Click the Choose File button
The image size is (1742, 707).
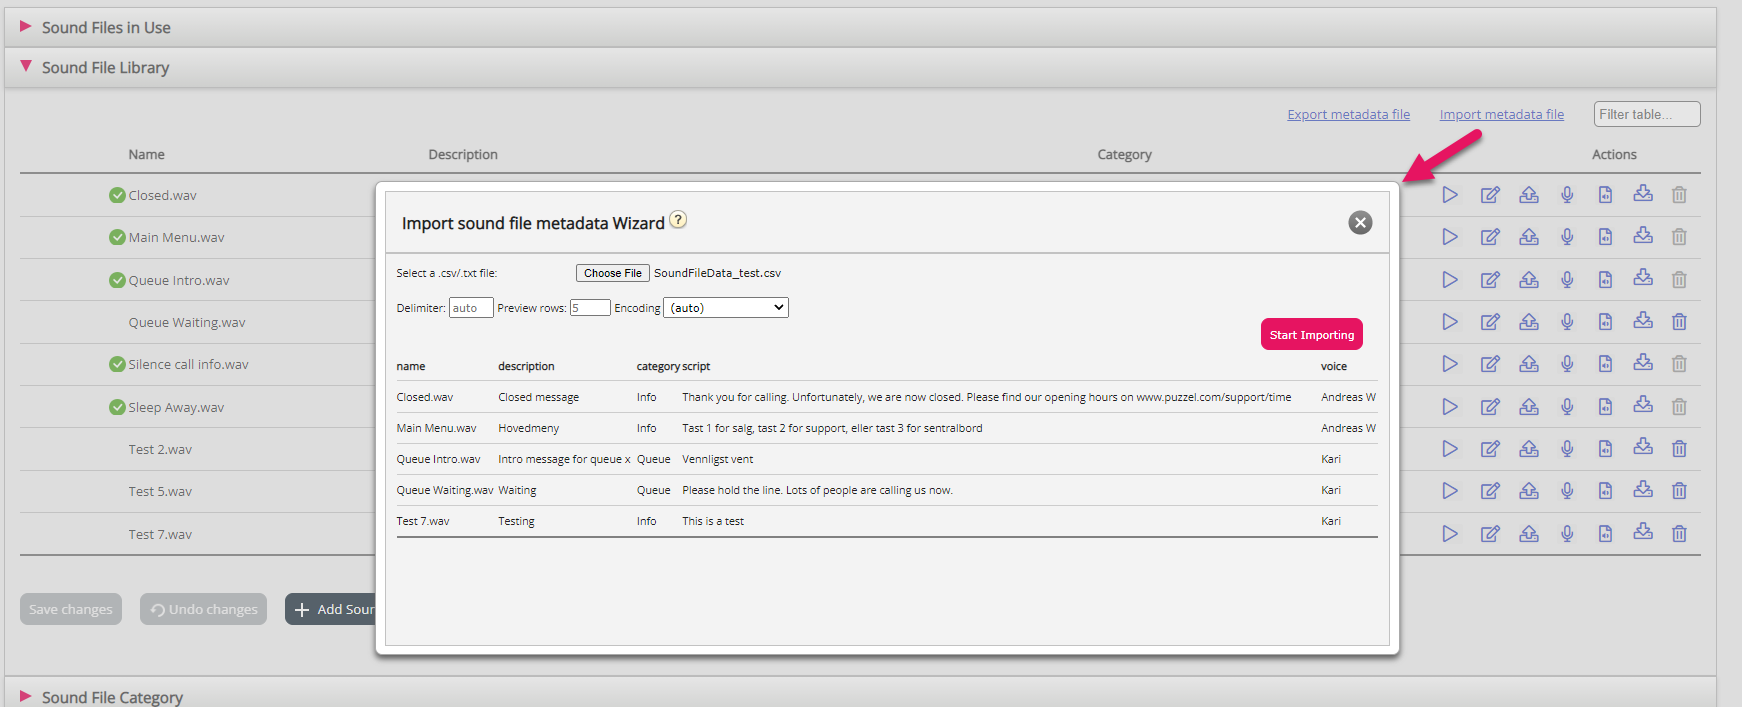(612, 273)
